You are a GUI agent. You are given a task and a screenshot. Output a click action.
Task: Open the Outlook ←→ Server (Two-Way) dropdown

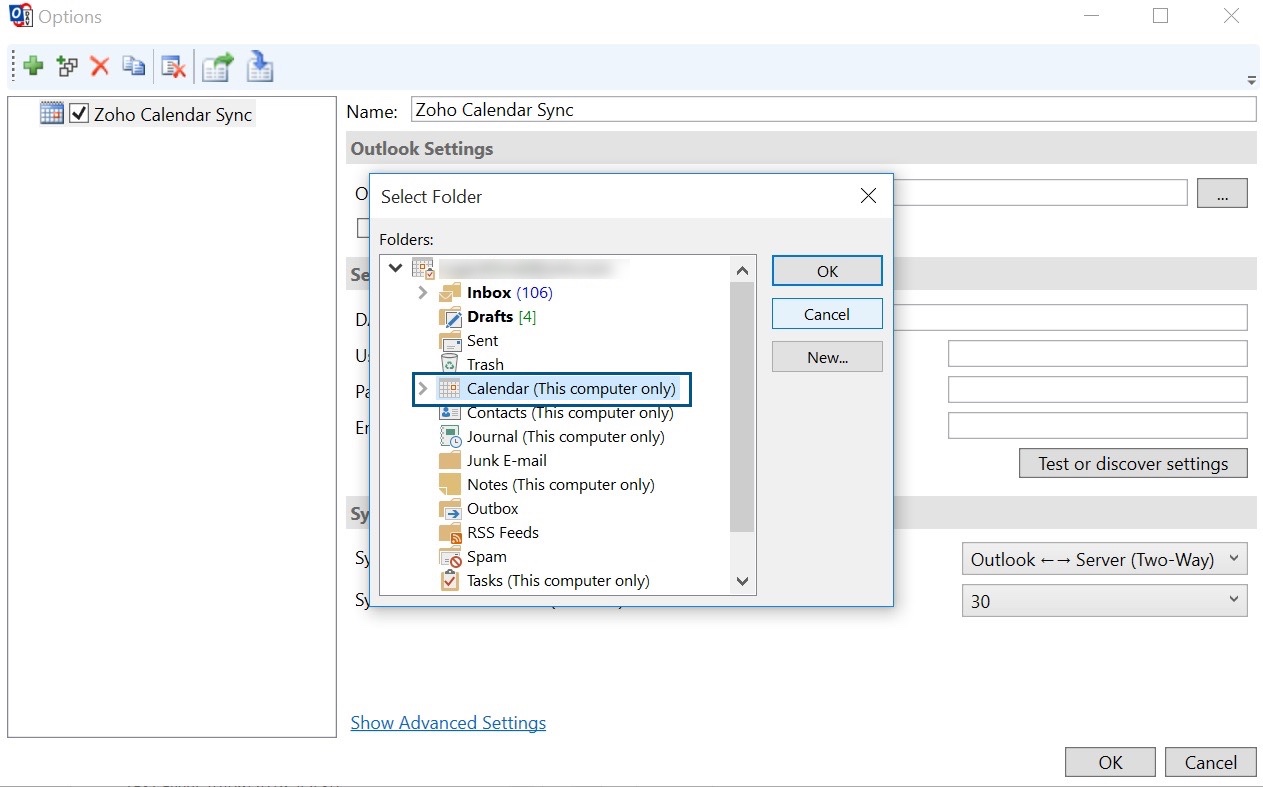pos(1104,560)
